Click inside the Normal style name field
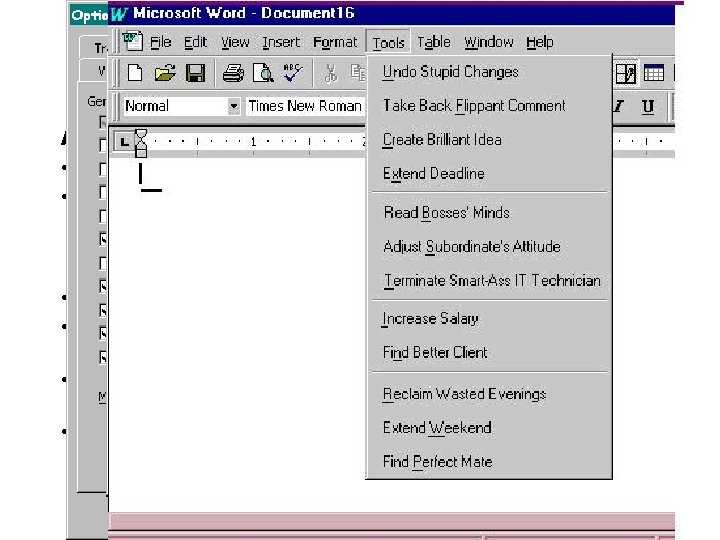 (175, 106)
